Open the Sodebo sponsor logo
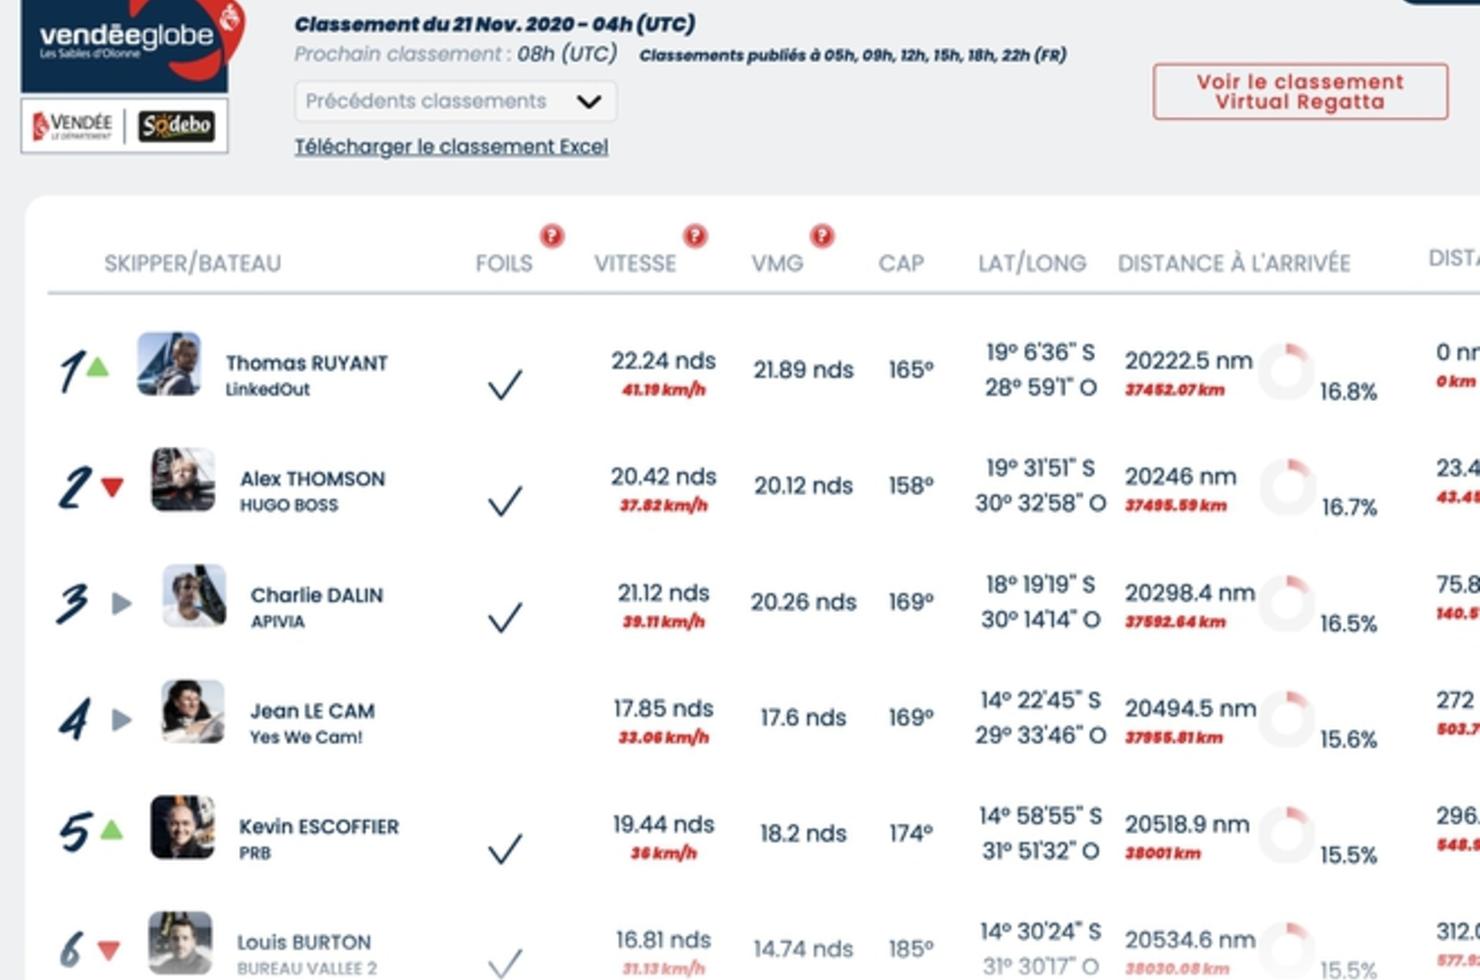 coord(176,126)
